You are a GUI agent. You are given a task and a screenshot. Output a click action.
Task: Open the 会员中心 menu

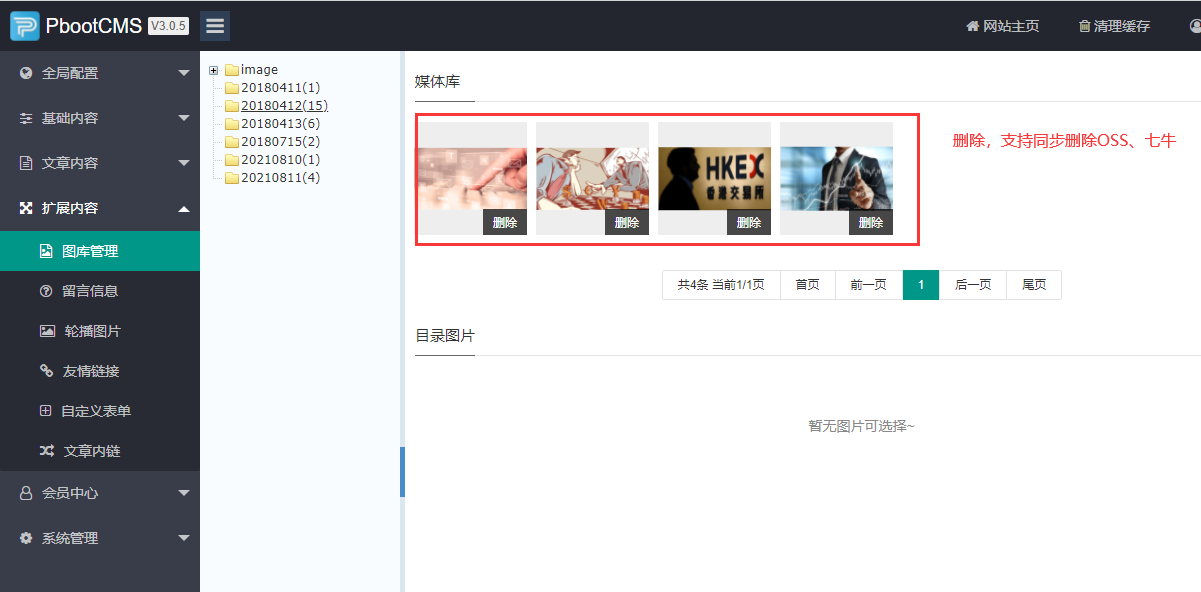[x=100, y=493]
